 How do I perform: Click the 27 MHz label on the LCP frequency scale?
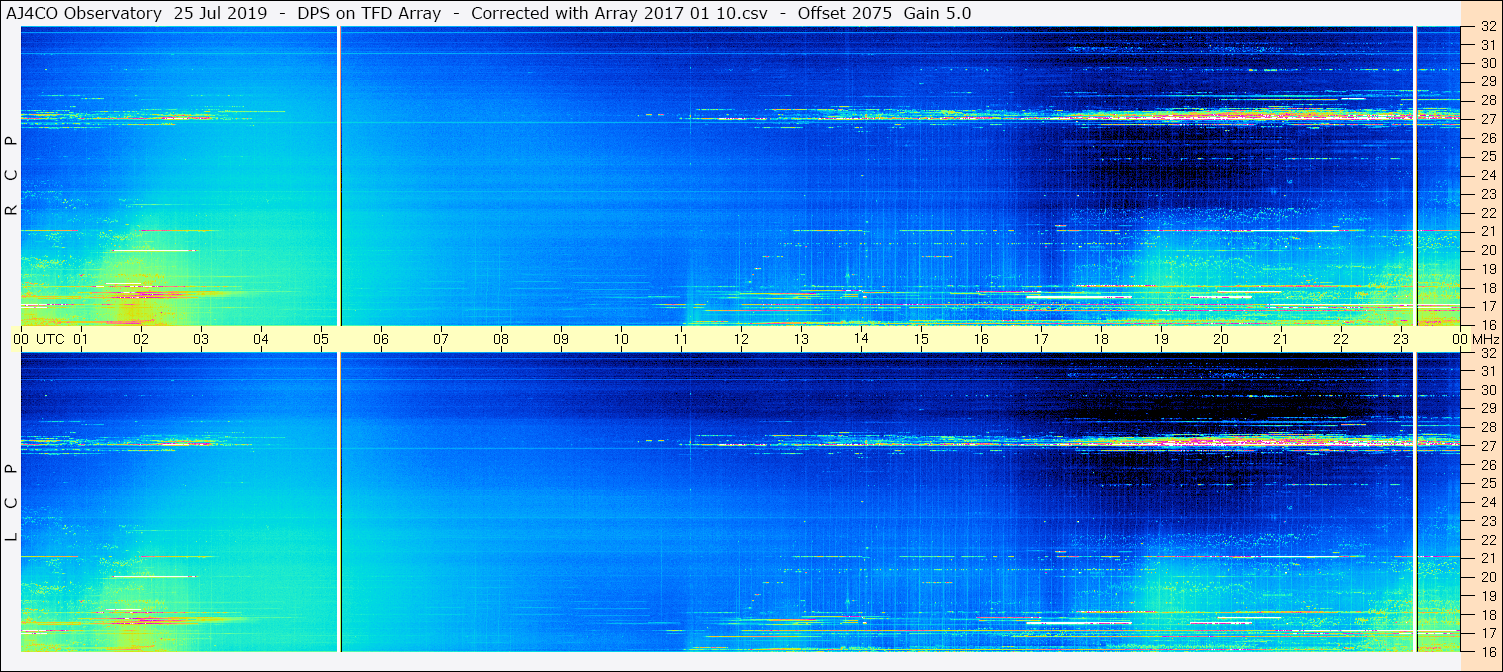pos(1488,446)
